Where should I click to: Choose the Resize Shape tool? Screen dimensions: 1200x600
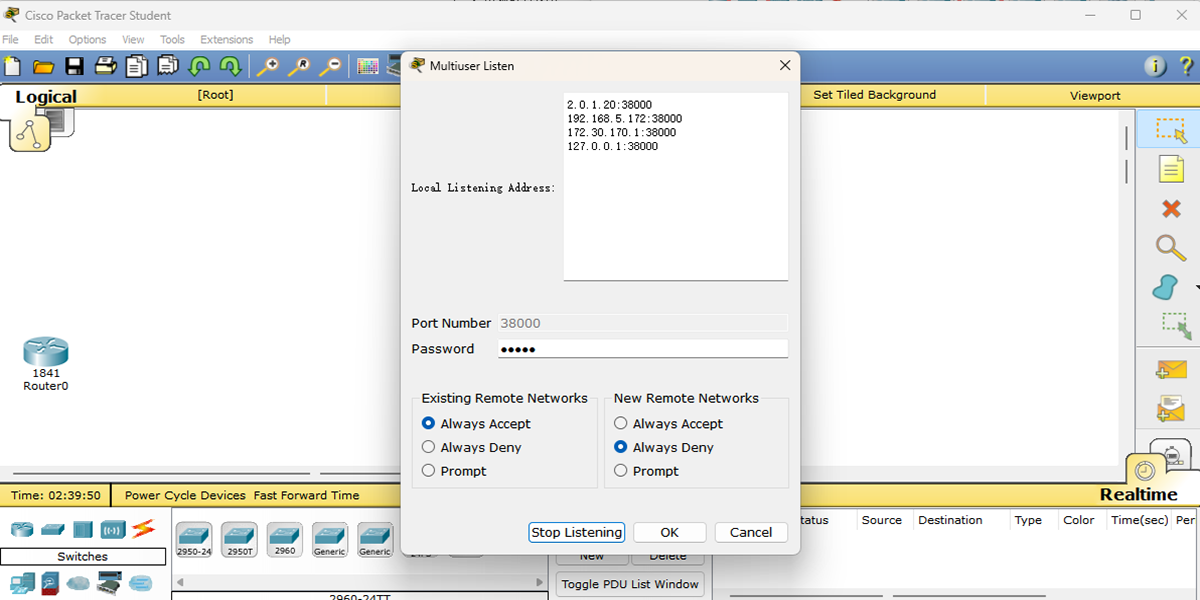1175,326
